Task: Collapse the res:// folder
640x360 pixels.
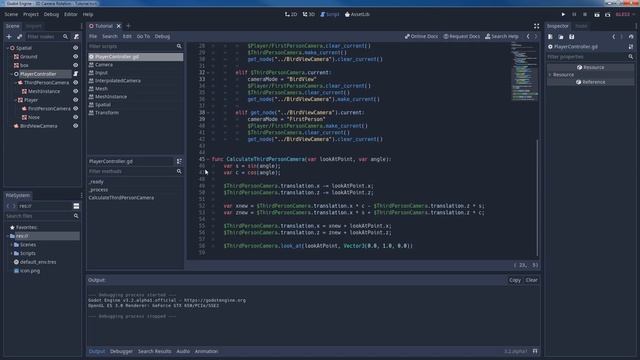Action: point(7,236)
